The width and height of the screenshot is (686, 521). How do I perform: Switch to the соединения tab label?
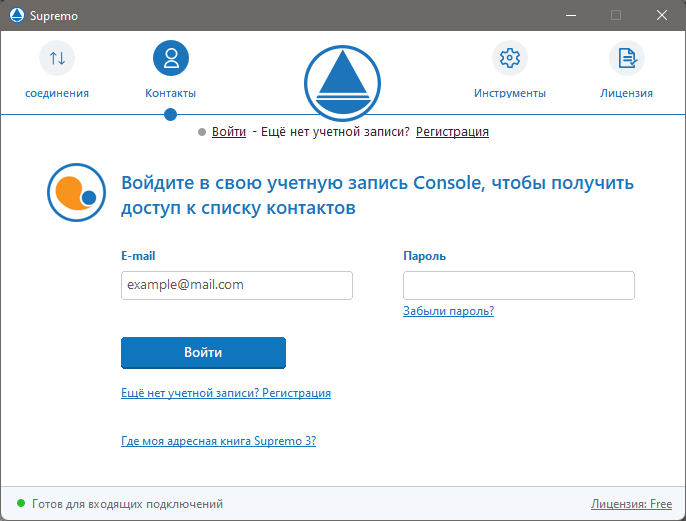57,93
